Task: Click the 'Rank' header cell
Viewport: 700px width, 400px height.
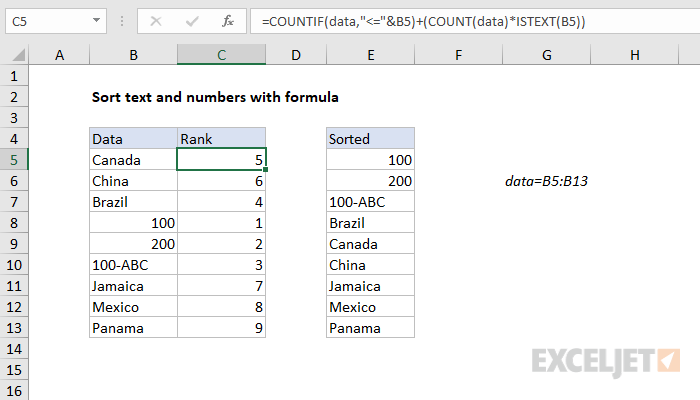Action: [221, 139]
